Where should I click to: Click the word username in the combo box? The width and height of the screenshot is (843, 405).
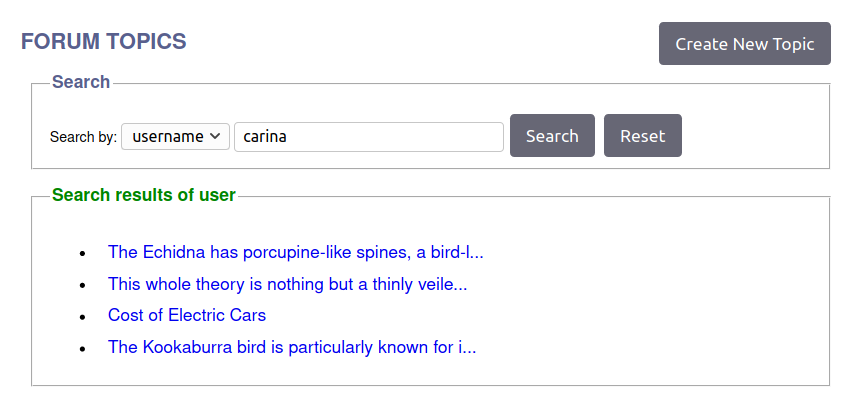pos(168,137)
